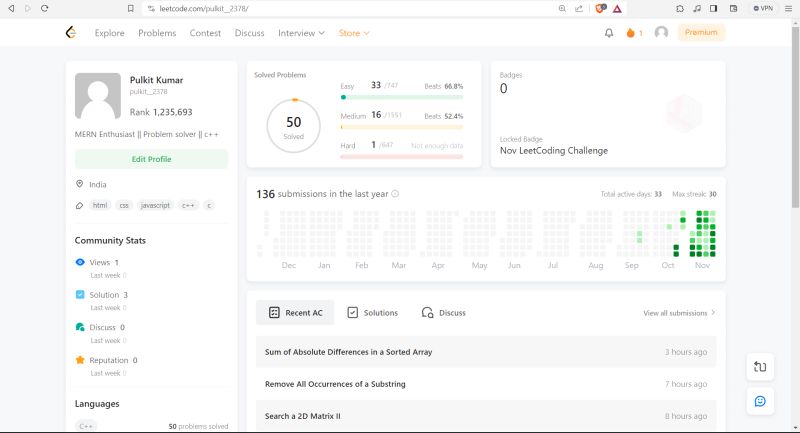The image size is (800, 433).
Task: Bookmark this page with the bookmark icon
Action: pyautogui.click(x=131, y=9)
